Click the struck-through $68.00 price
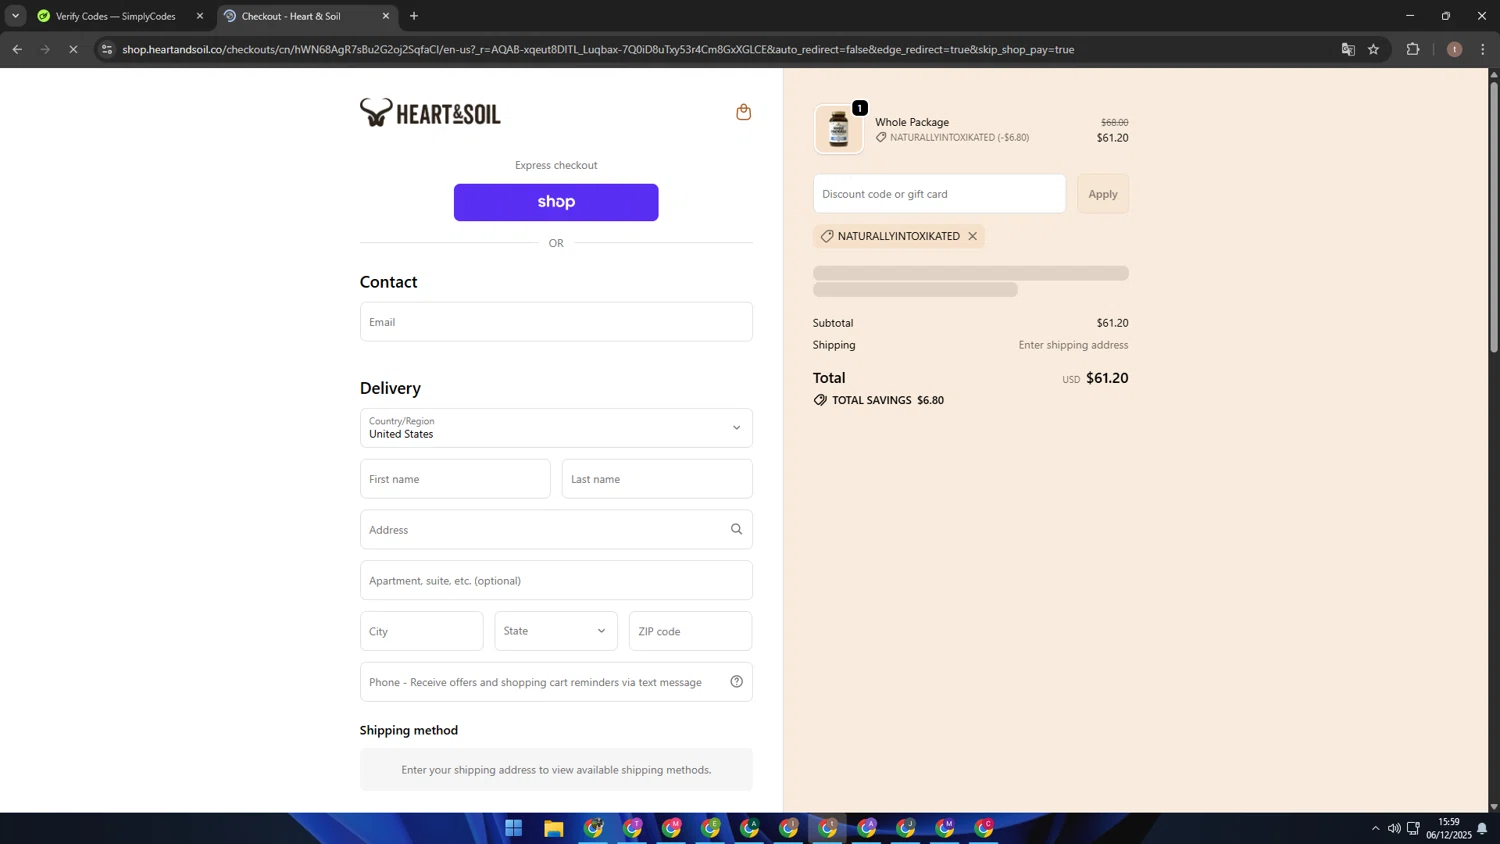 (x=1114, y=122)
